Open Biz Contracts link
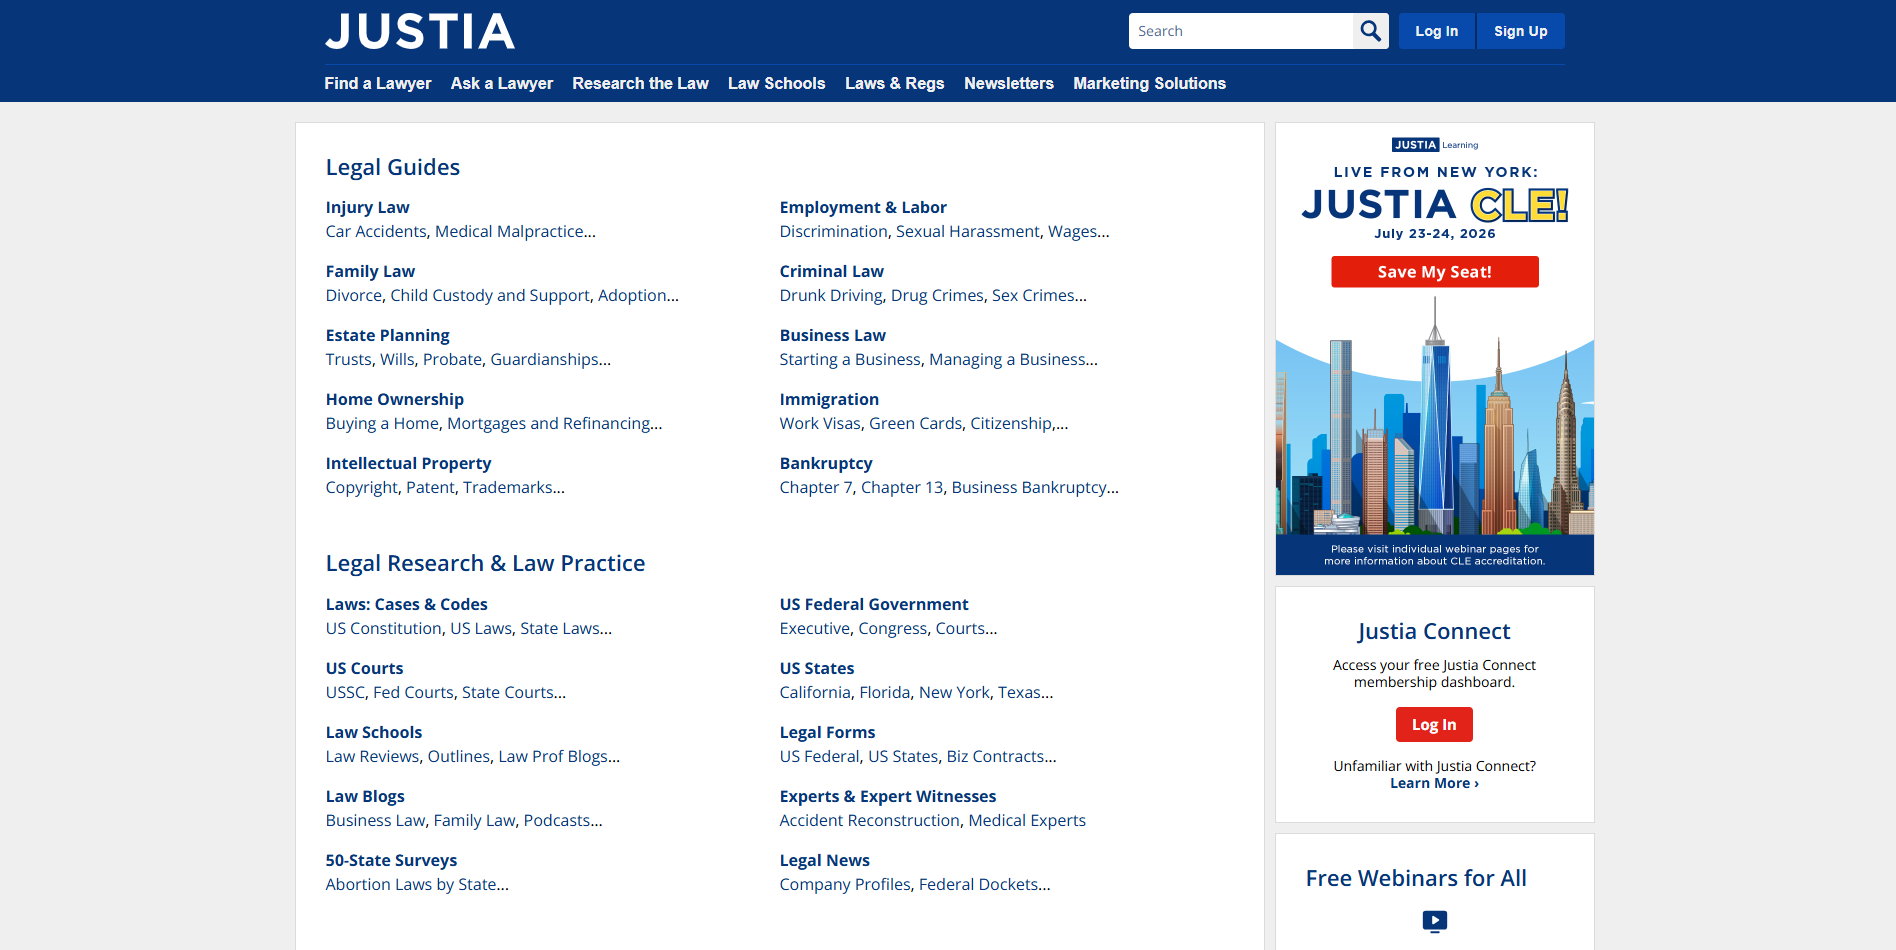Viewport: 1896px width, 950px height. click(995, 756)
